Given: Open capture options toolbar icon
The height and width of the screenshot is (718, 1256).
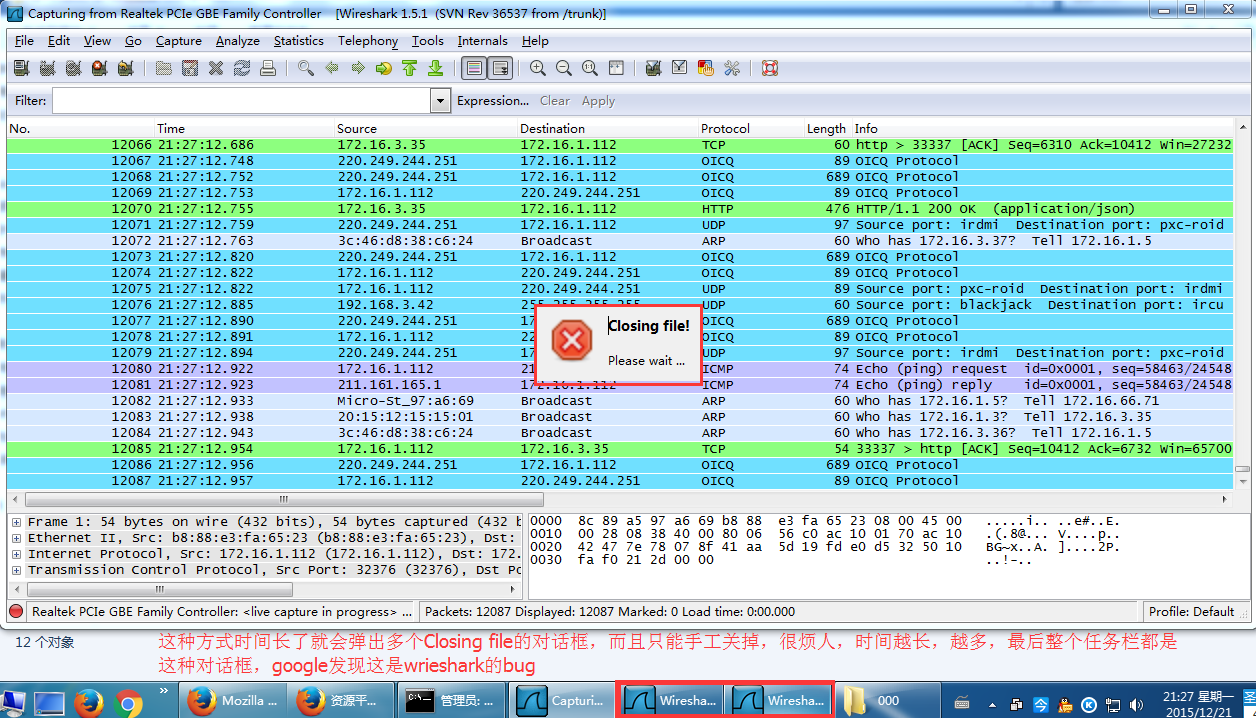Looking at the screenshot, I should click(x=47, y=68).
